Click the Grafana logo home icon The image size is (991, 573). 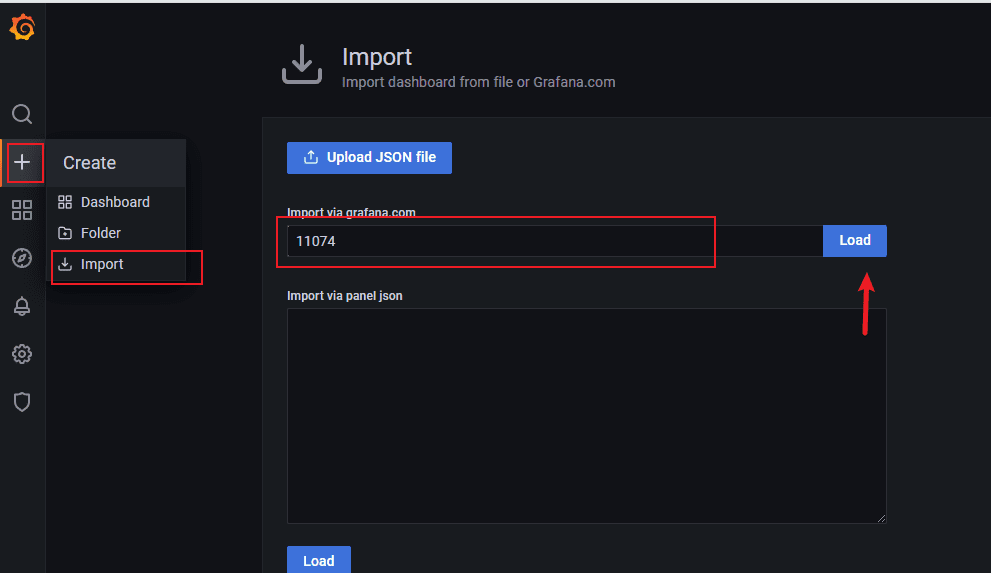click(22, 29)
